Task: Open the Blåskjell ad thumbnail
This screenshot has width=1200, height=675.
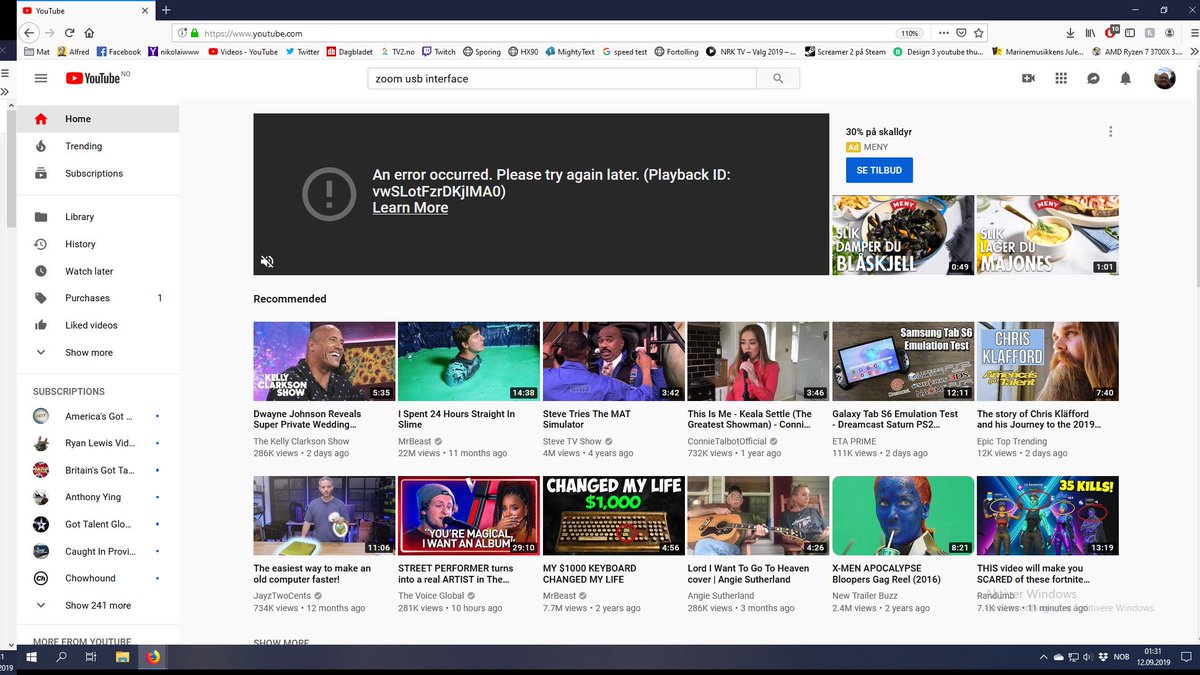Action: coord(903,235)
